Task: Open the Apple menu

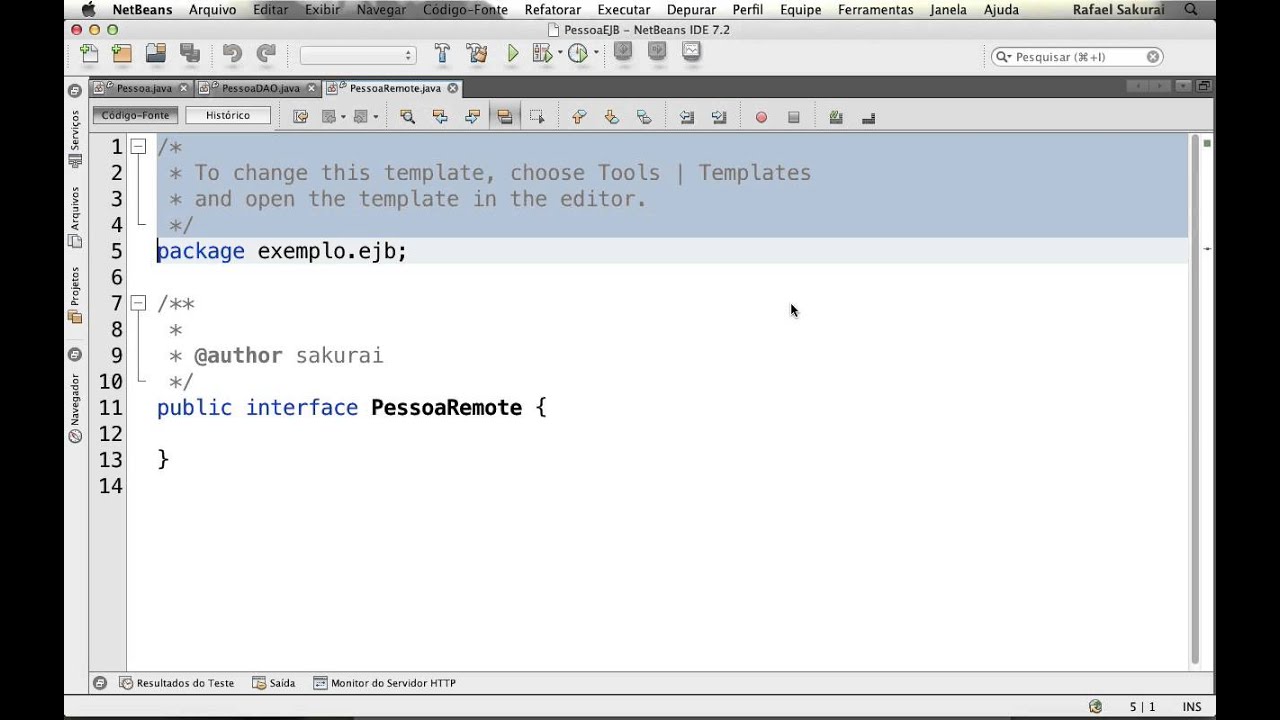Action: pos(88,10)
